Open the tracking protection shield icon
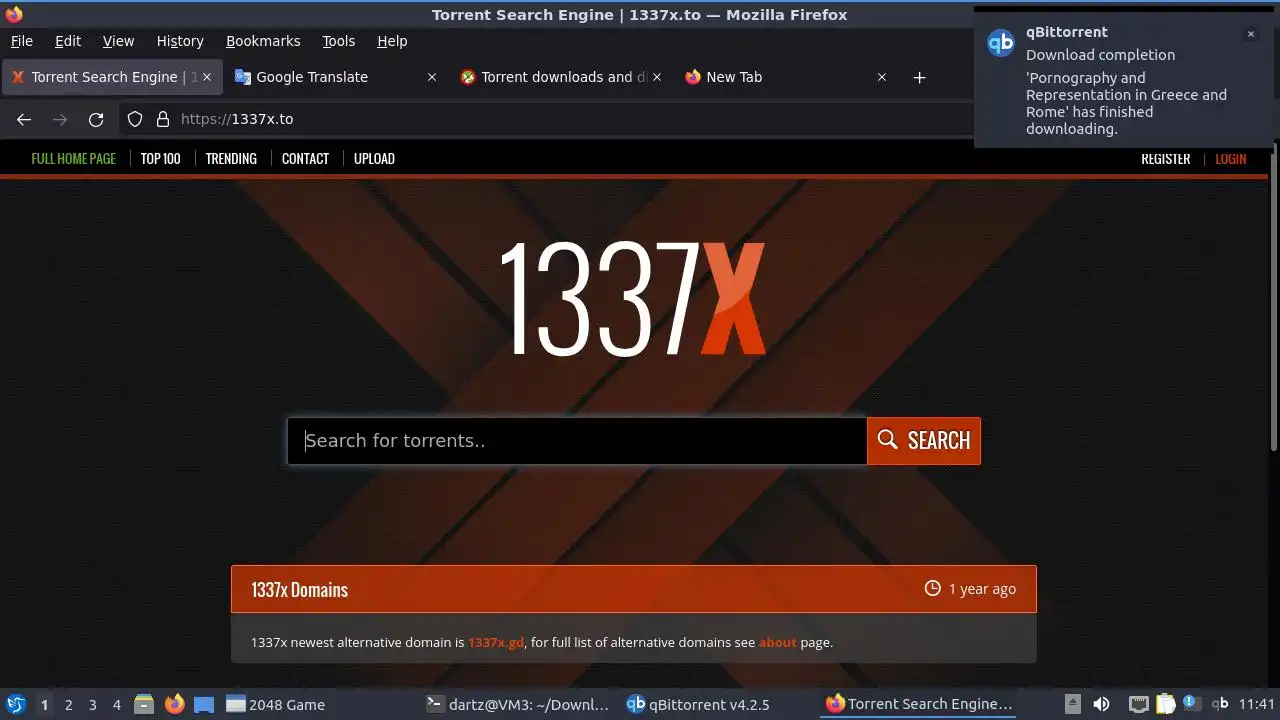 135,119
